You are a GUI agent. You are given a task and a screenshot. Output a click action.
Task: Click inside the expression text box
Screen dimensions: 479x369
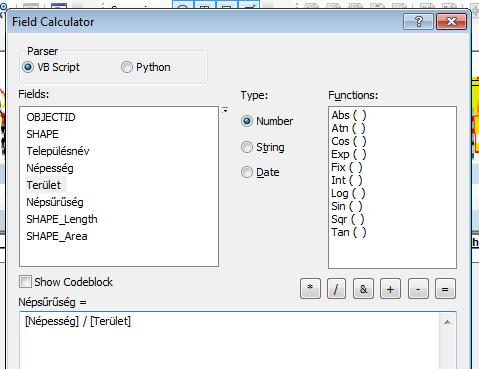230,340
